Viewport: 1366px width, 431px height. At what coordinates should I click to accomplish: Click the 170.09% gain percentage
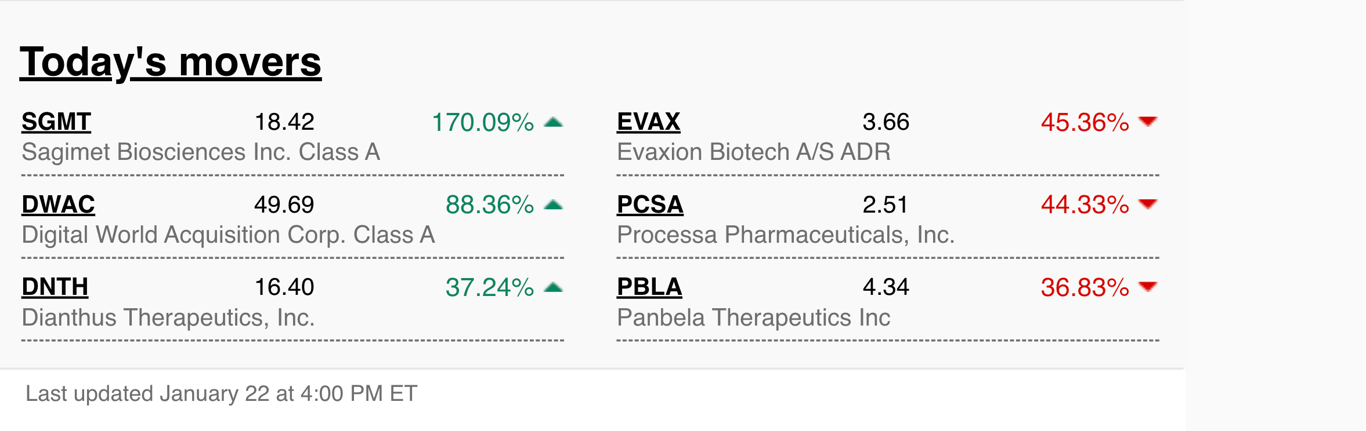point(483,122)
